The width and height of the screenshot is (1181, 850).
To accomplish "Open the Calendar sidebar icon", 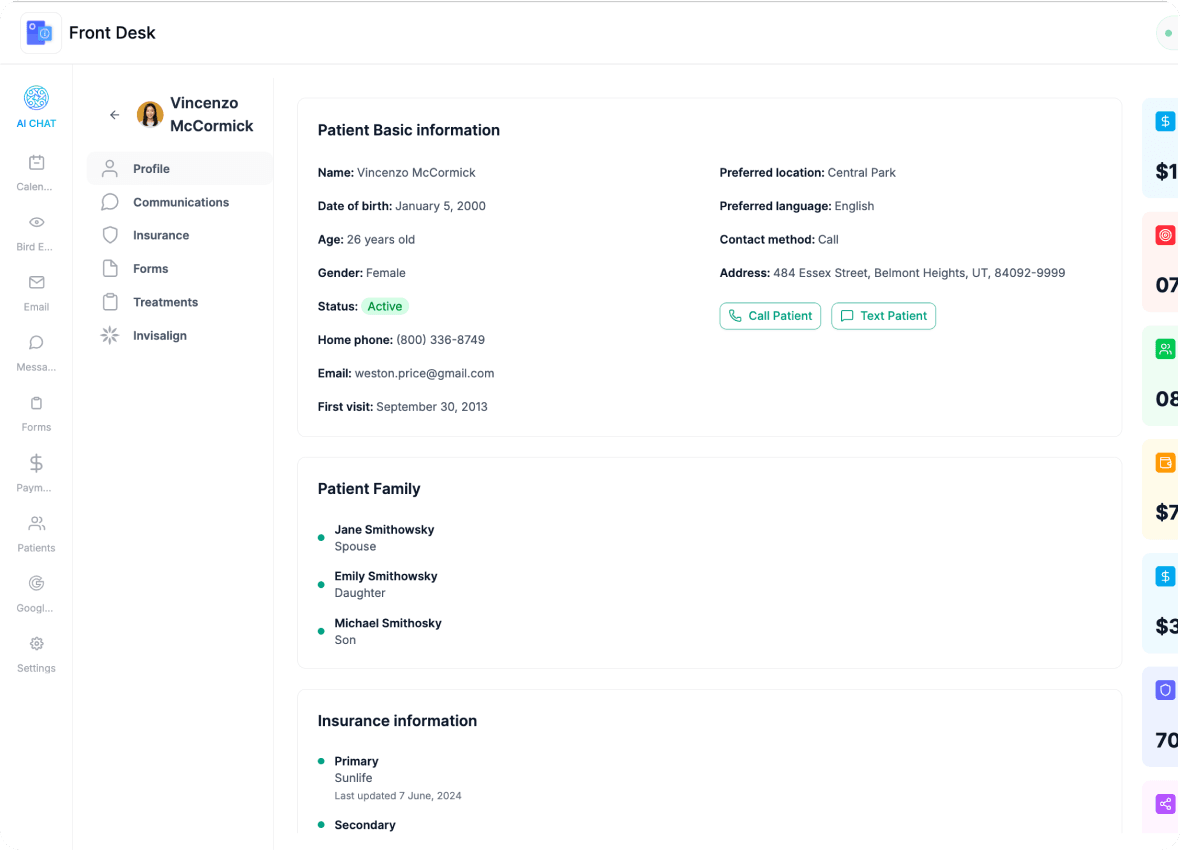I will [x=36, y=163].
